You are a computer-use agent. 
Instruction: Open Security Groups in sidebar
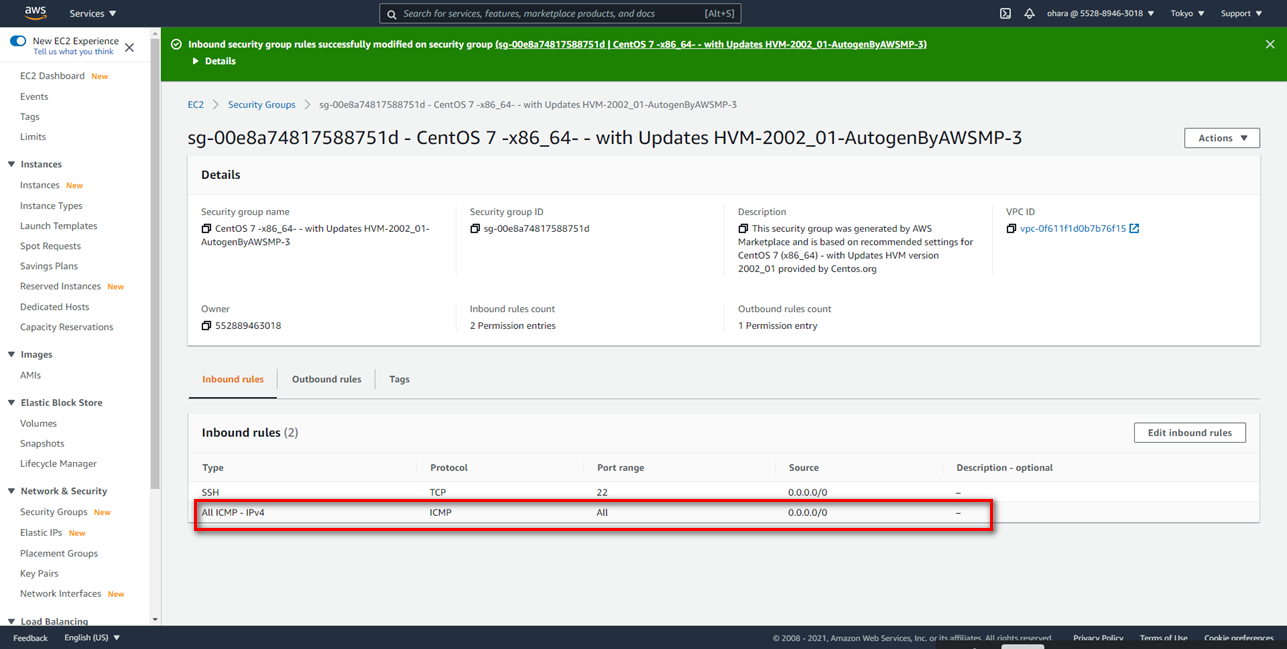pyautogui.click(x=54, y=512)
